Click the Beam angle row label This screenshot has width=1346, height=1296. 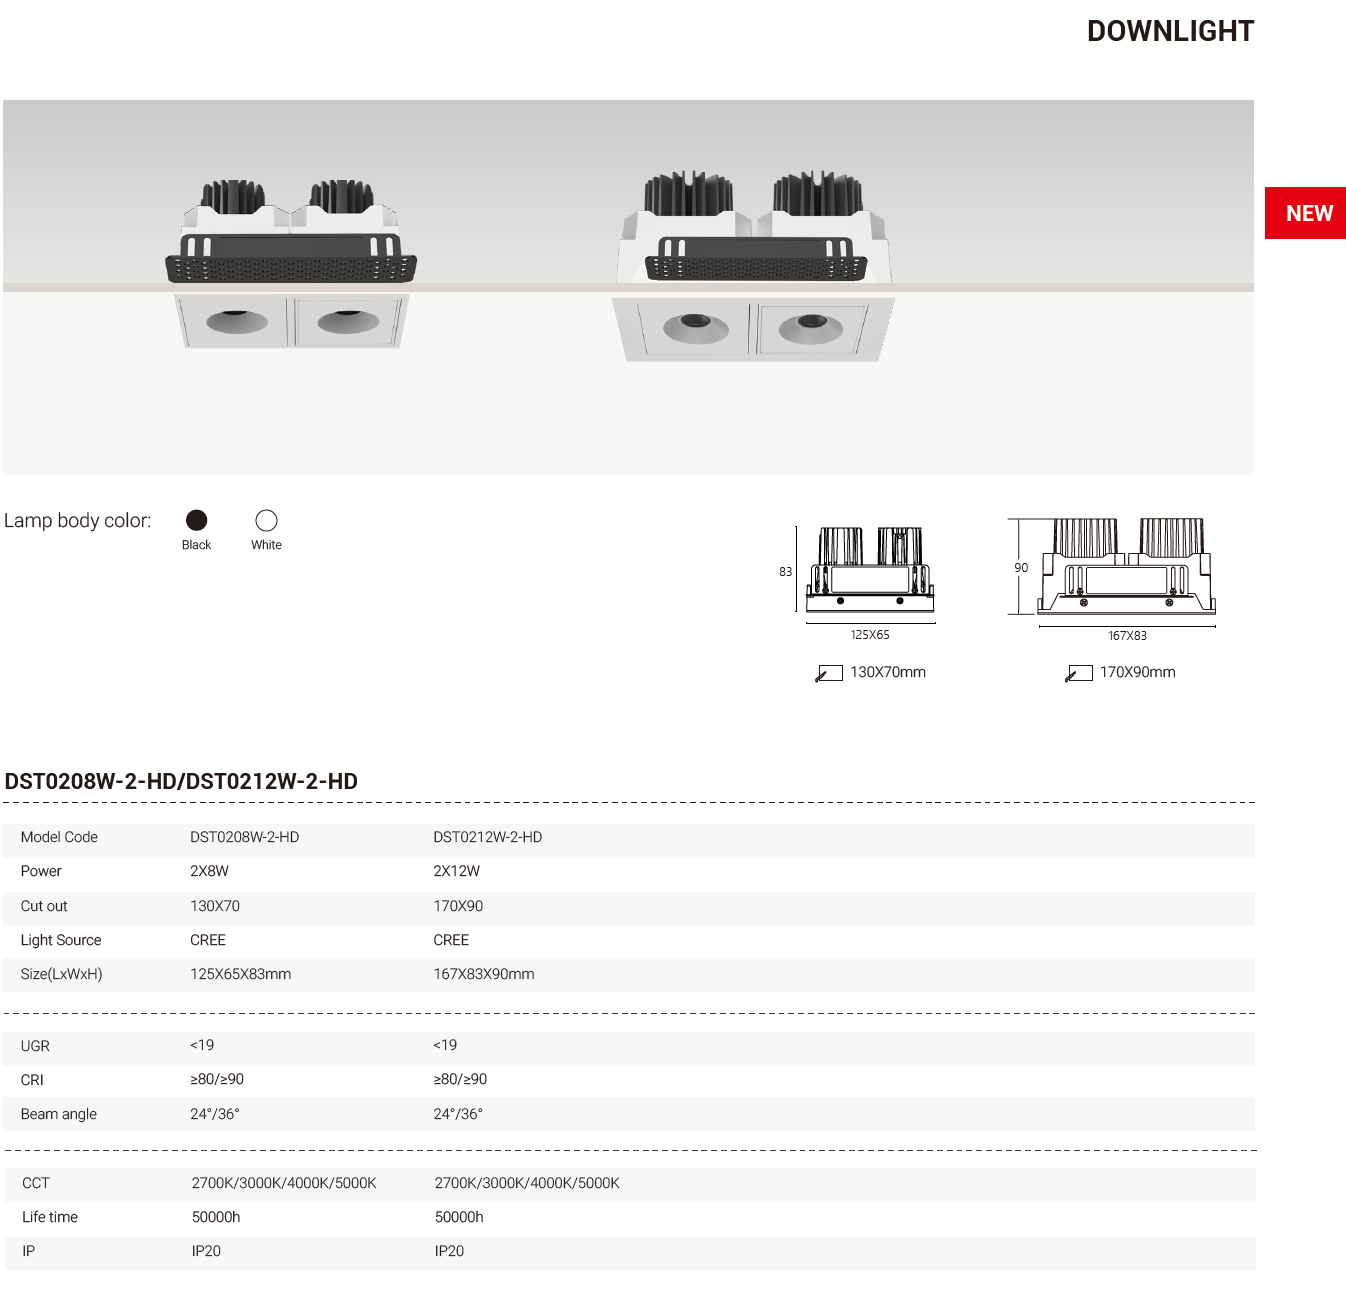(x=58, y=1114)
